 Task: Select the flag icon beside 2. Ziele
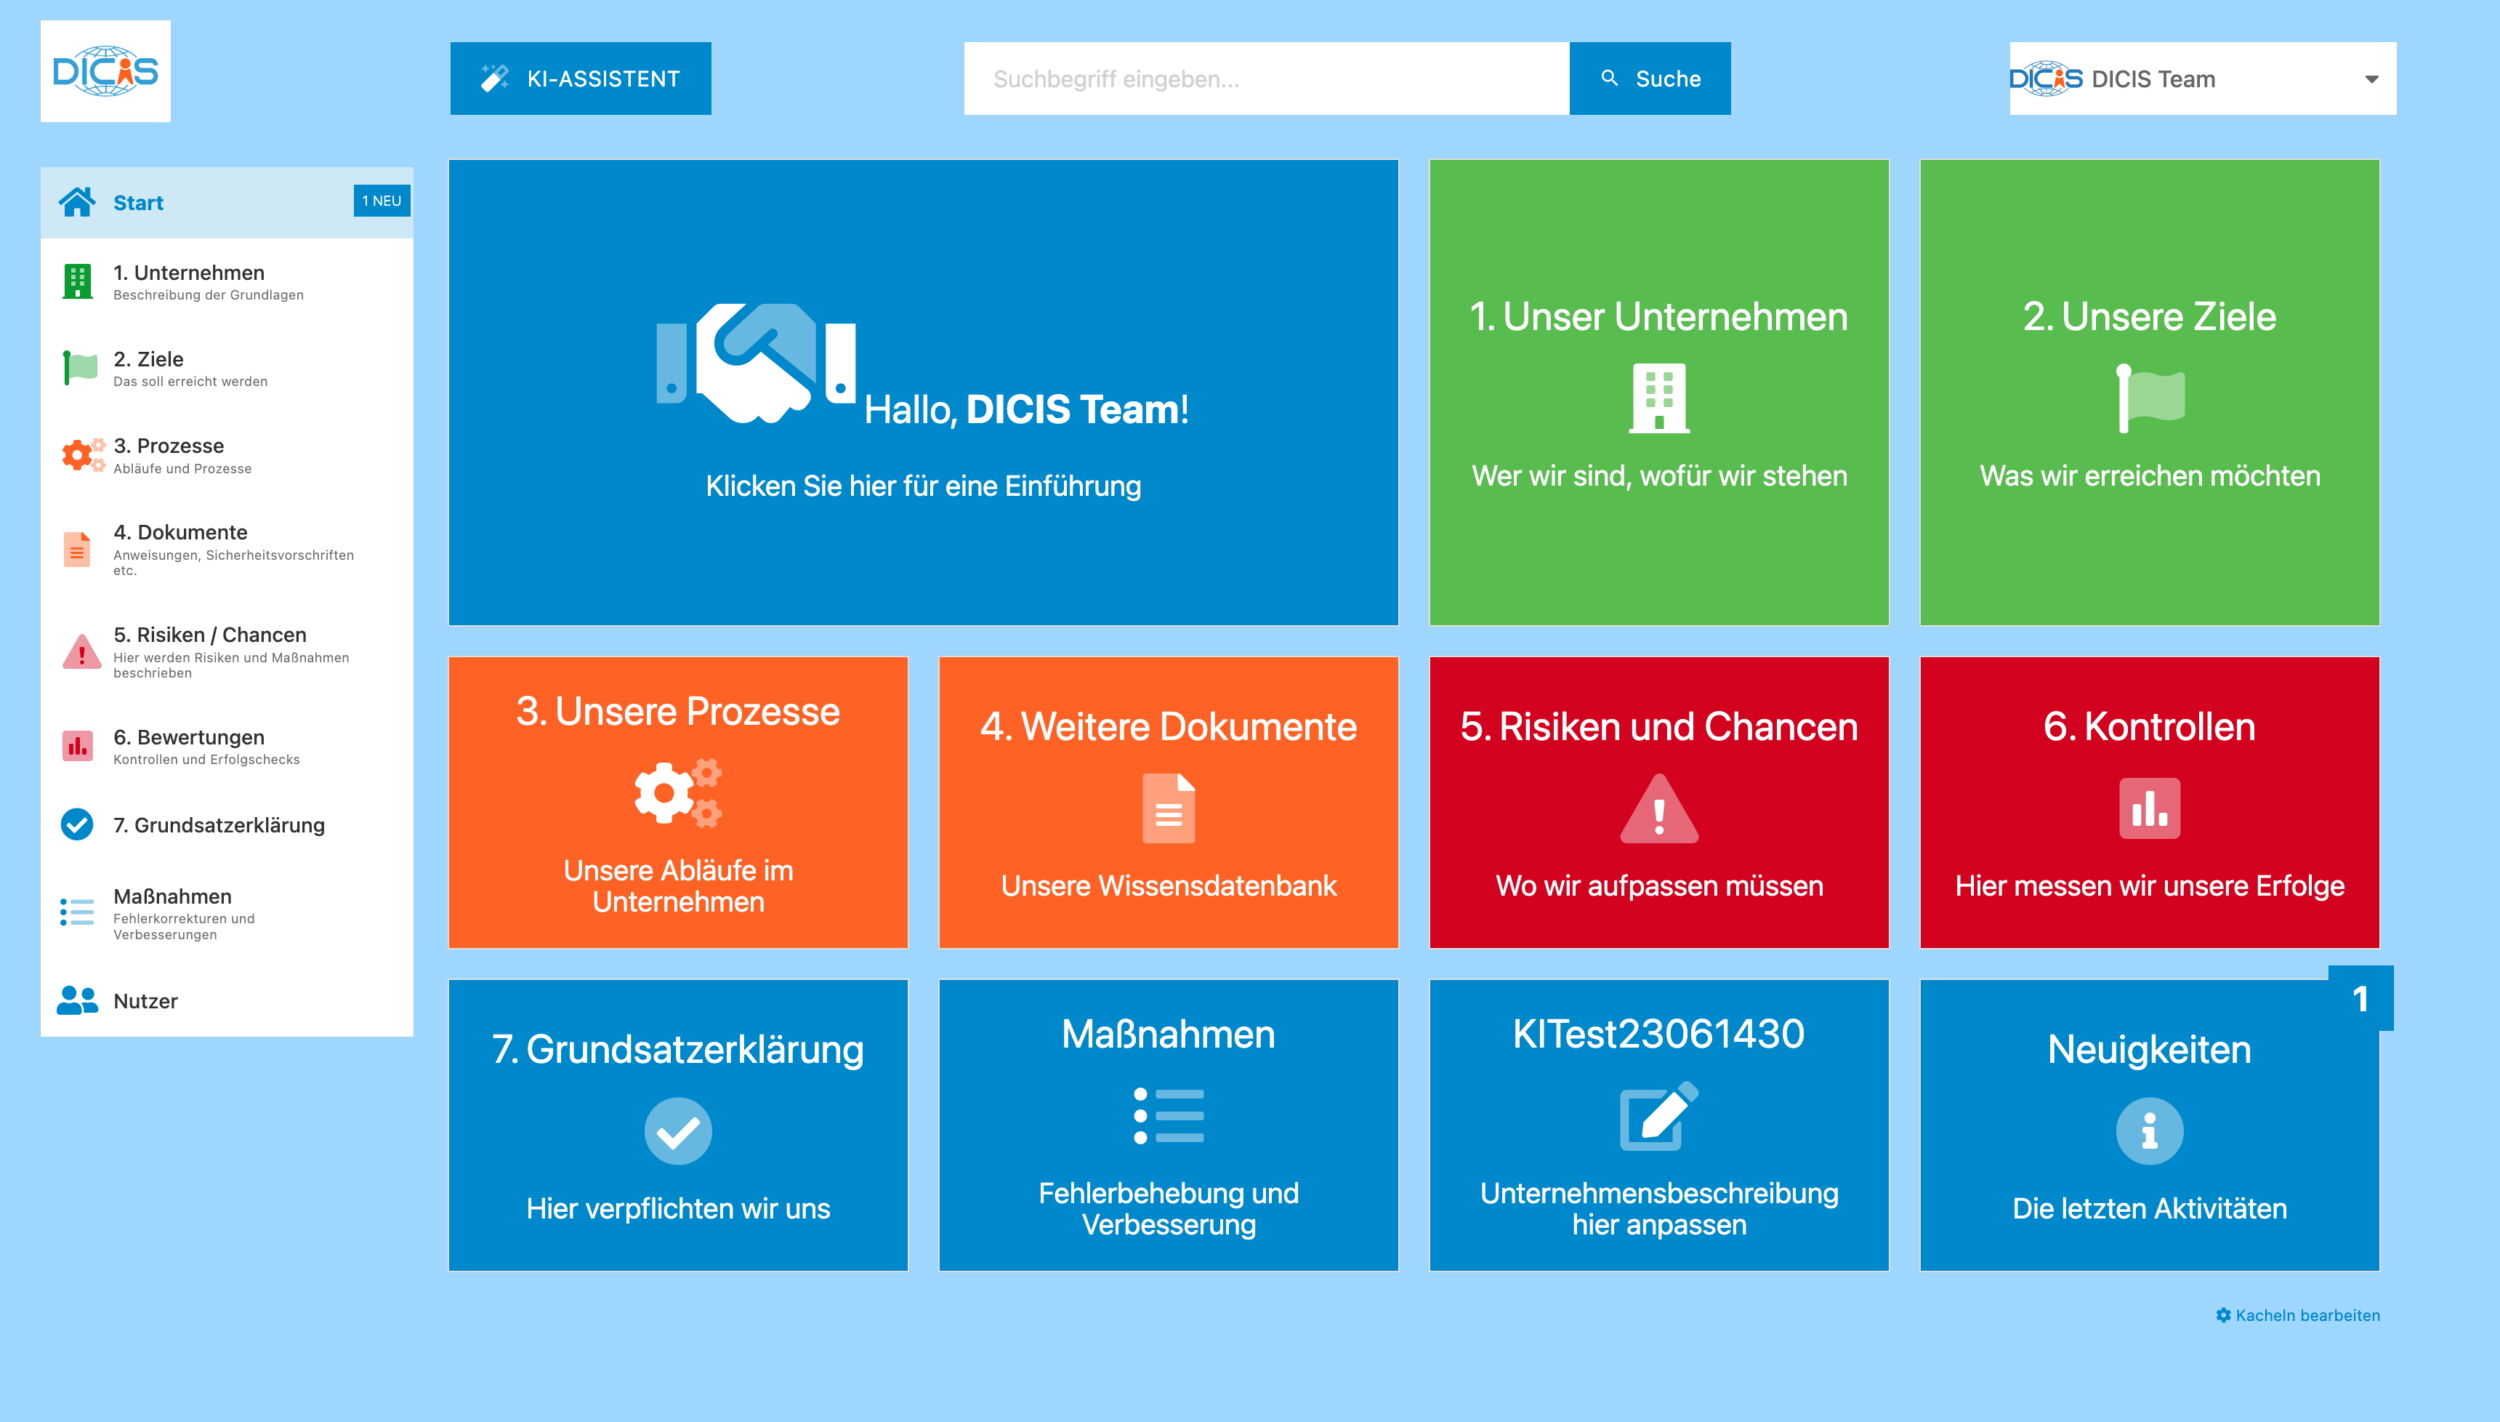(80, 368)
